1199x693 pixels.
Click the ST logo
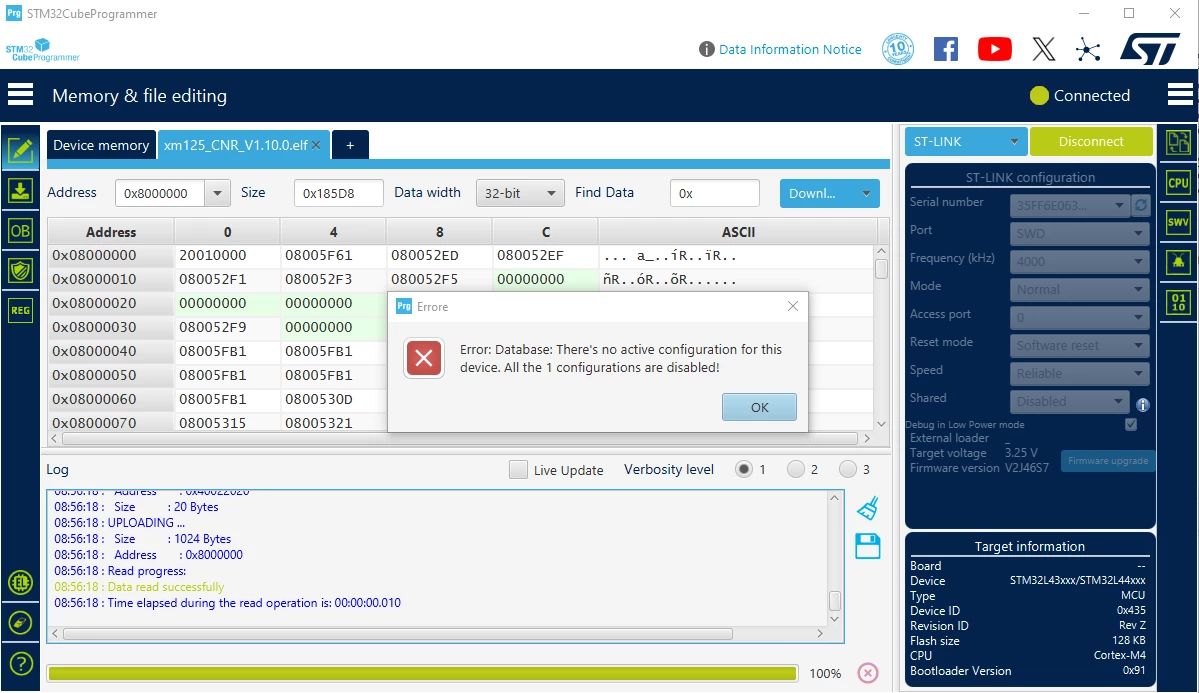tap(1150, 49)
